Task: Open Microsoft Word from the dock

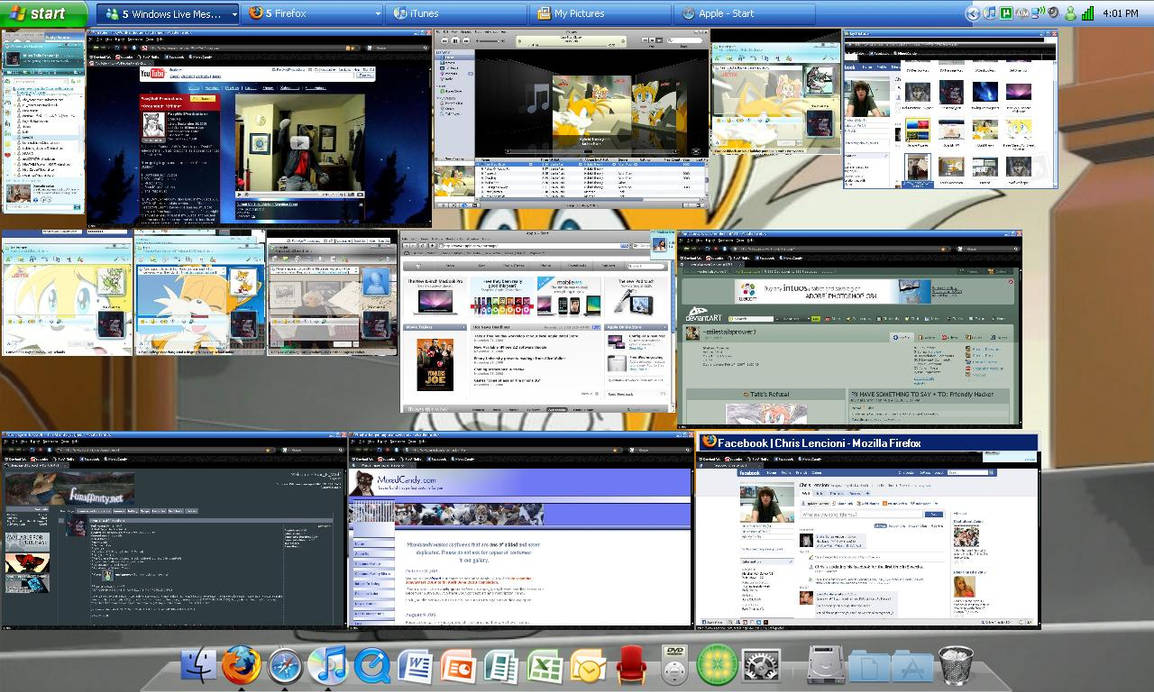Action: point(415,665)
